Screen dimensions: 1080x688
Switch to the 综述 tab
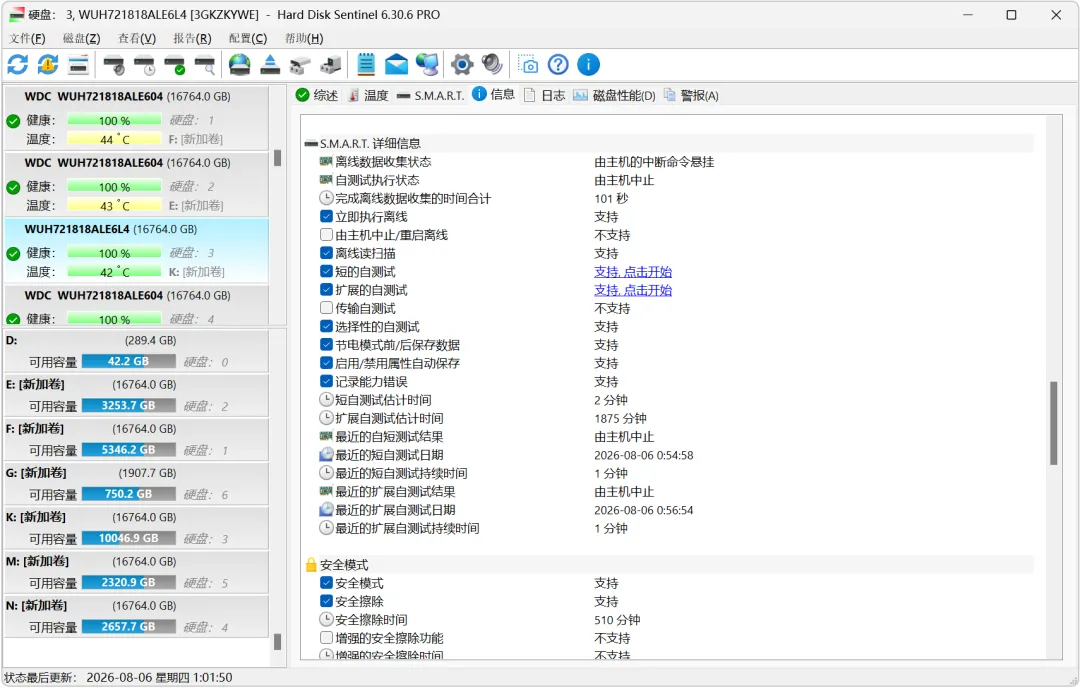[317, 95]
